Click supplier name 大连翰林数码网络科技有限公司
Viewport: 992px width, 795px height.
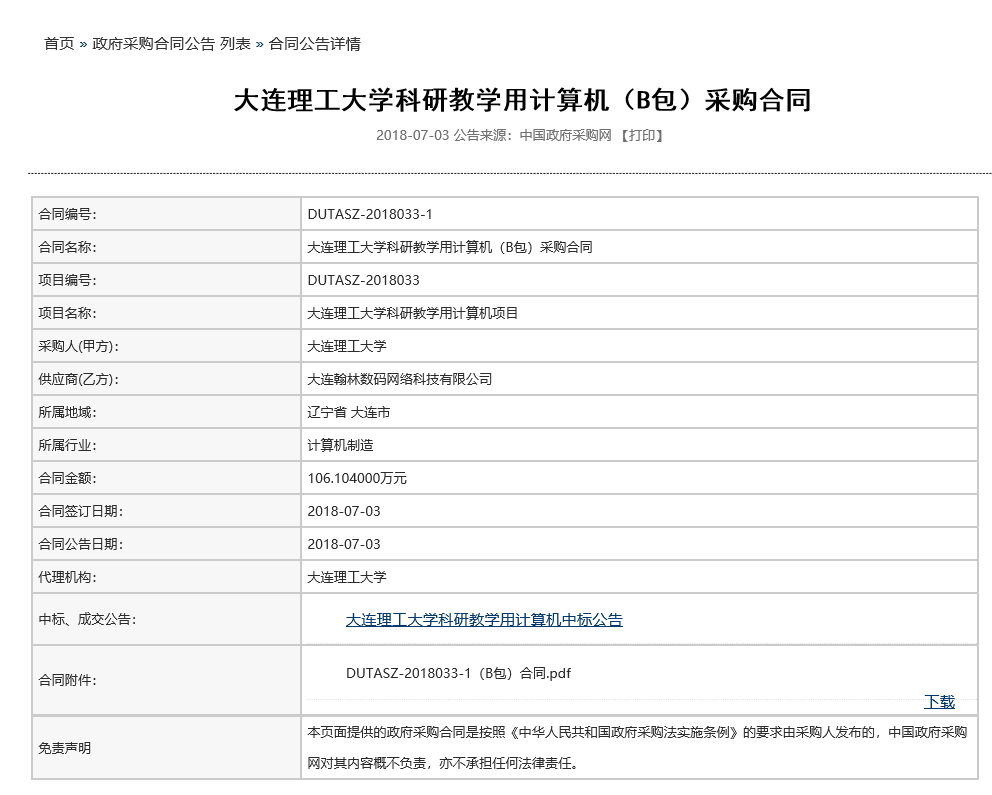point(399,379)
